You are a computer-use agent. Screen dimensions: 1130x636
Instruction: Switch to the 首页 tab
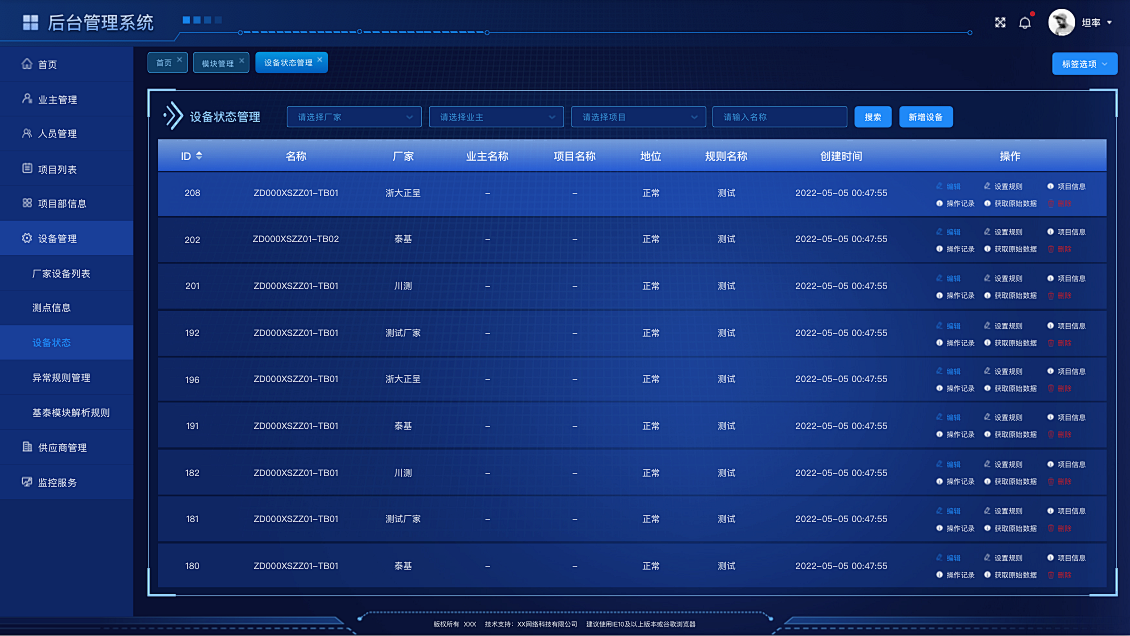click(163, 63)
